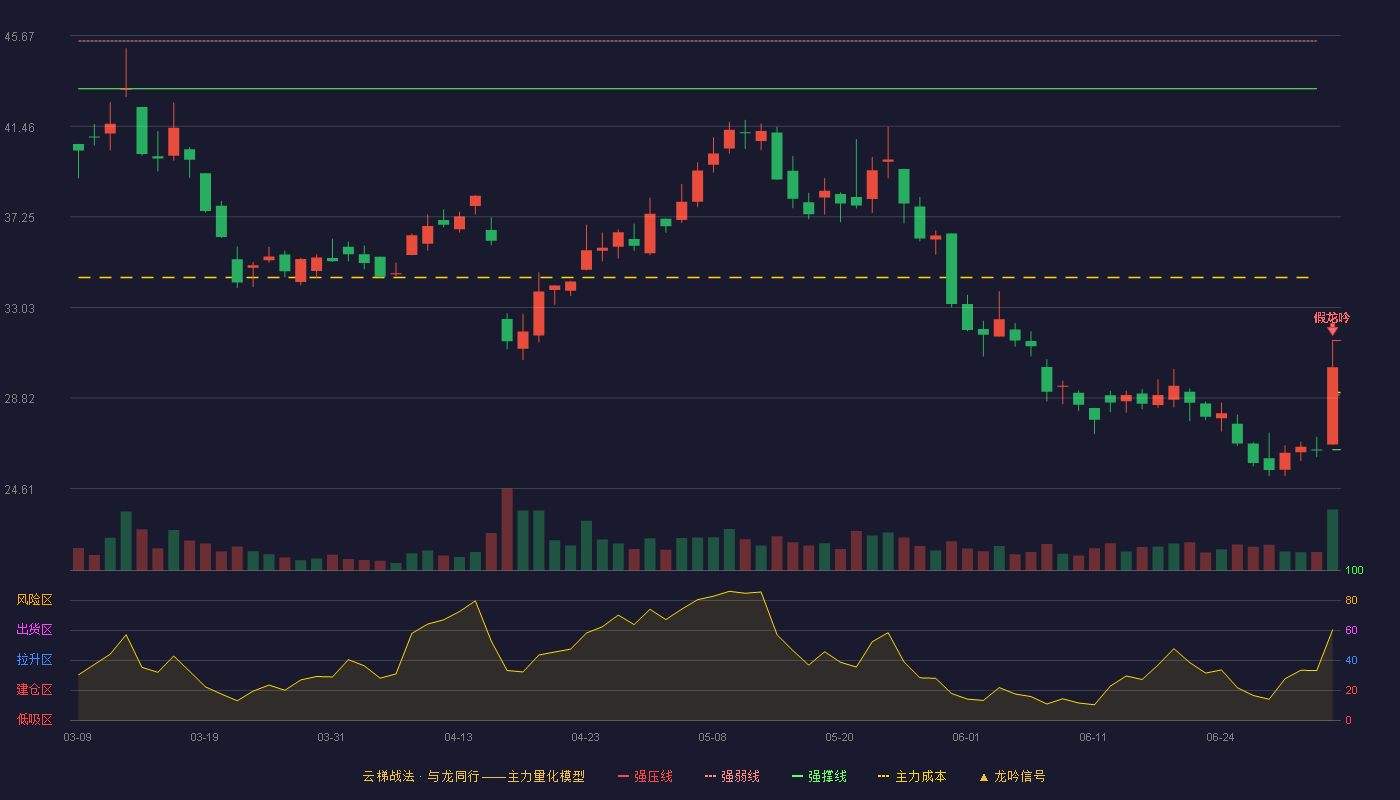The width and height of the screenshot is (1400, 800).
Task: Click the tallest red volume bar
Action: (507, 529)
